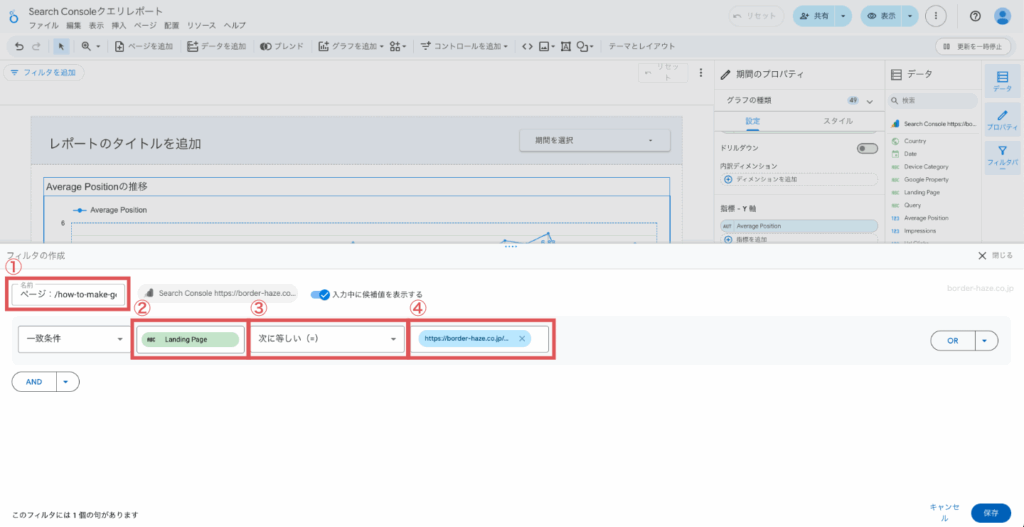The width and height of the screenshot is (1024, 527).
Task: Toggle show suggested values while typing
Action: click(320, 294)
